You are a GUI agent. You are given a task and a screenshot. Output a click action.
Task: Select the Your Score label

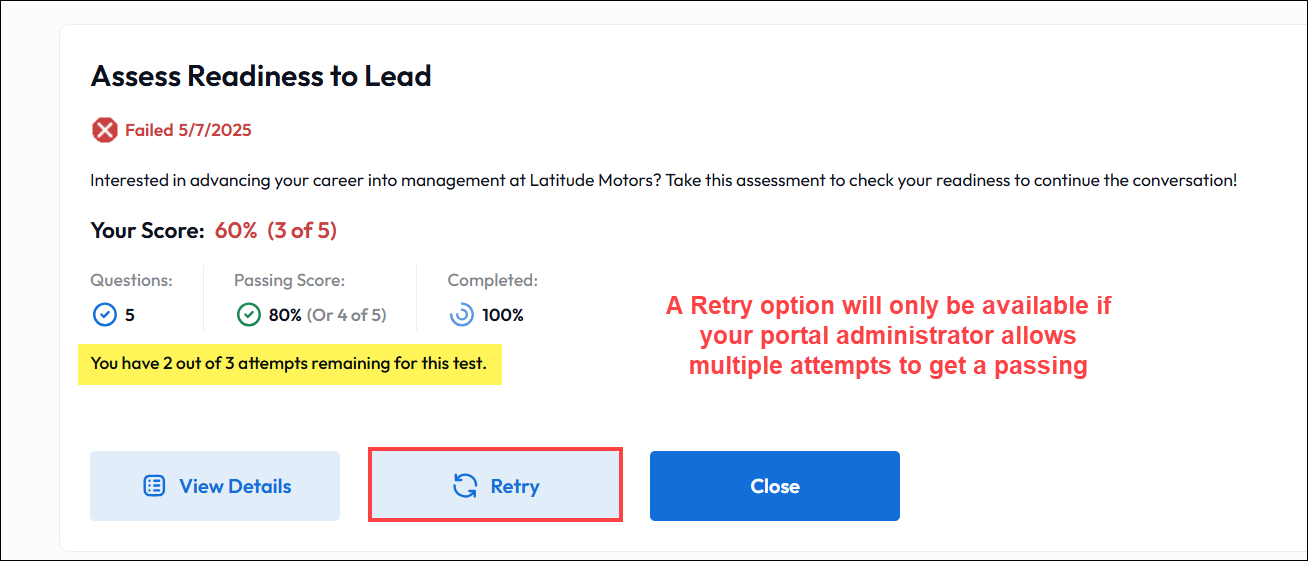pyautogui.click(x=147, y=231)
